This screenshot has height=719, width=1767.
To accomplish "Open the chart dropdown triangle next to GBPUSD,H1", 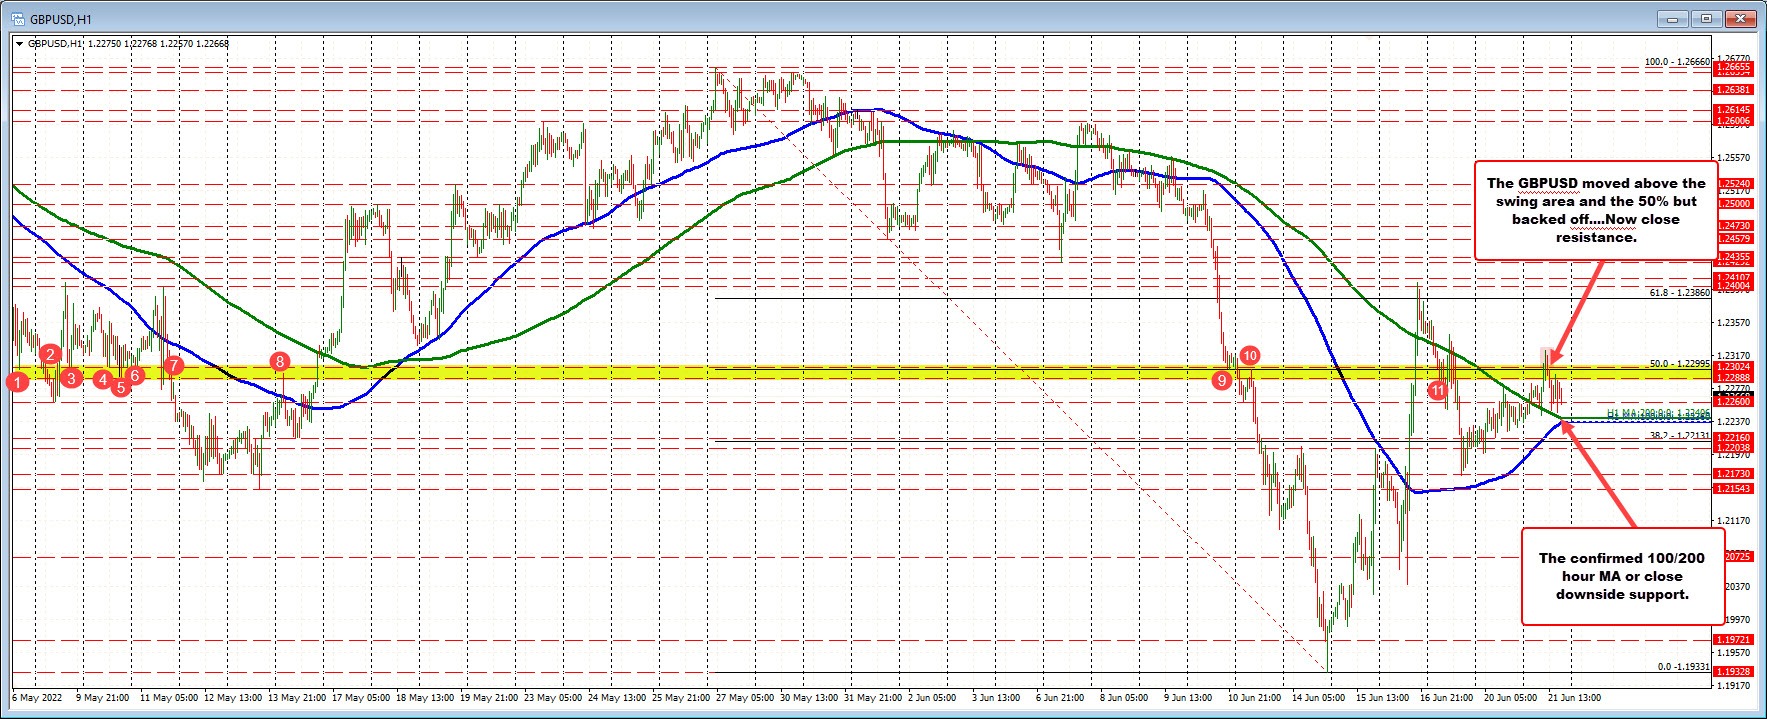I will tap(19, 43).
